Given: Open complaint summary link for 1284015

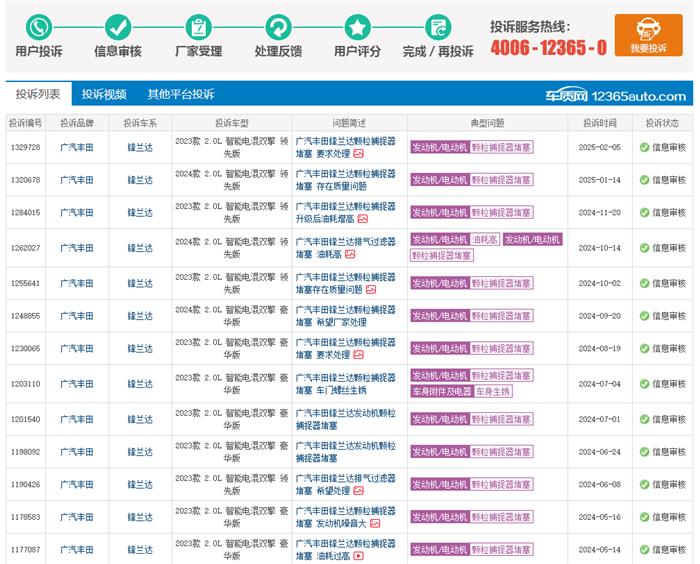Looking at the screenshot, I should tap(346, 213).
